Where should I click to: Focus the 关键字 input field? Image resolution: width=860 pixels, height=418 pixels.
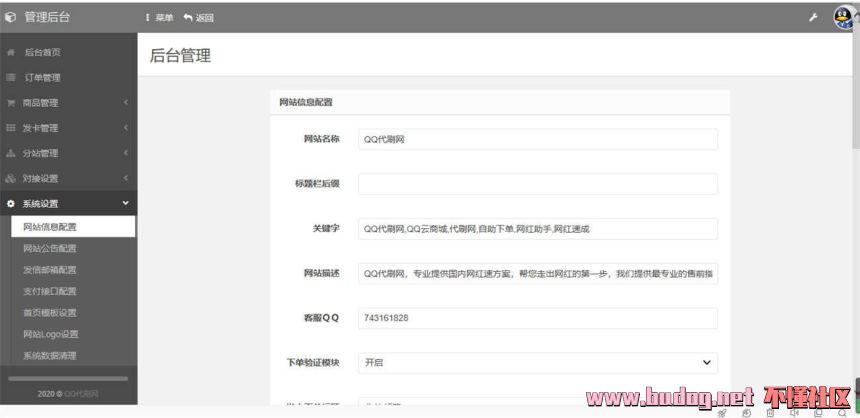(x=538, y=229)
